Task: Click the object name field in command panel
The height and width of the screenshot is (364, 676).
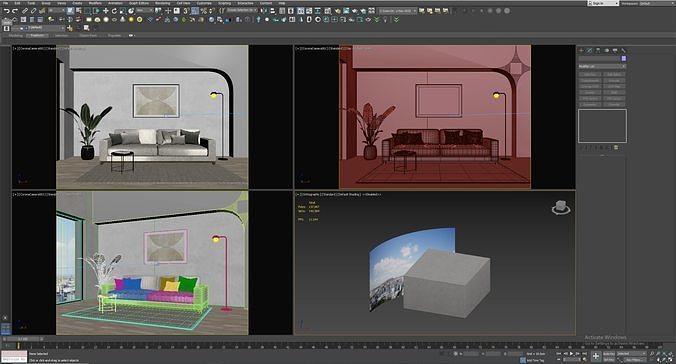Action: click(599, 58)
